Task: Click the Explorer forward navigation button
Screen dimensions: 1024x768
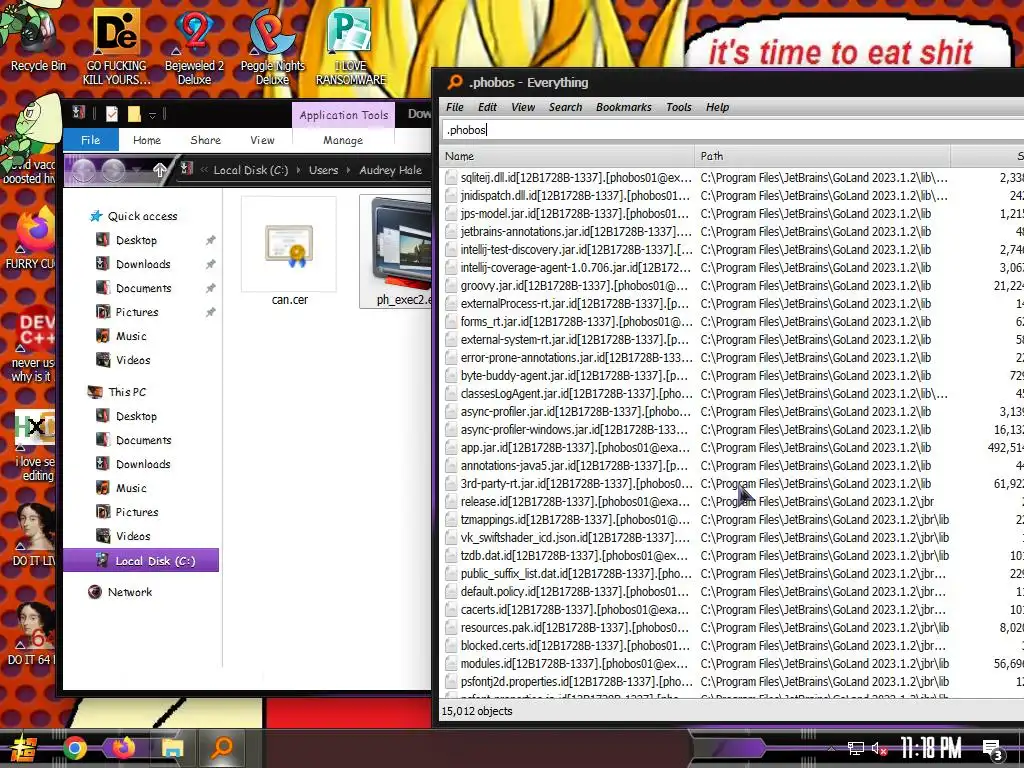Action: point(112,170)
